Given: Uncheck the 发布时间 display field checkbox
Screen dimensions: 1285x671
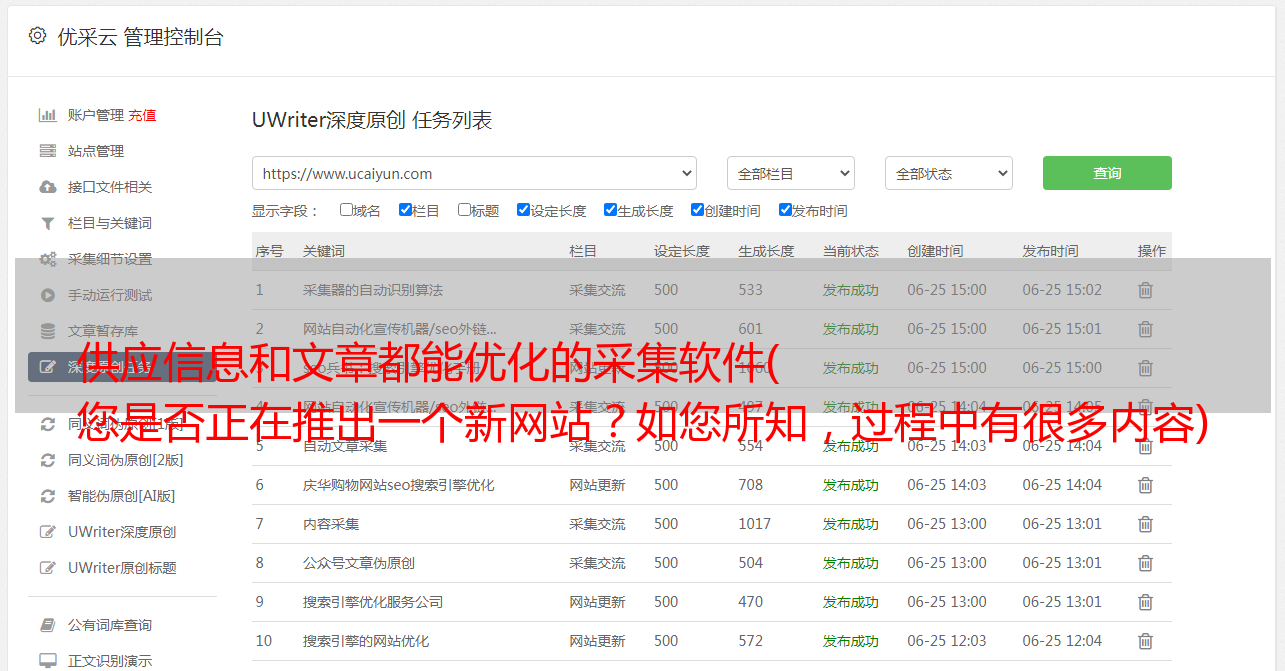Looking at the screenshot, I should click(x=785, y=210).
